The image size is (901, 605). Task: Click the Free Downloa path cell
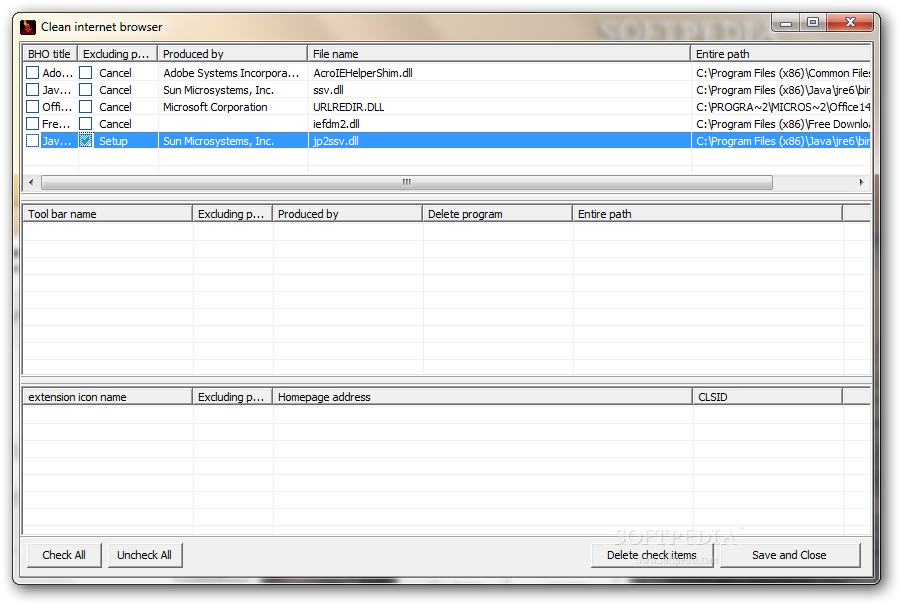pyautogui.click(x=781, y=124)
